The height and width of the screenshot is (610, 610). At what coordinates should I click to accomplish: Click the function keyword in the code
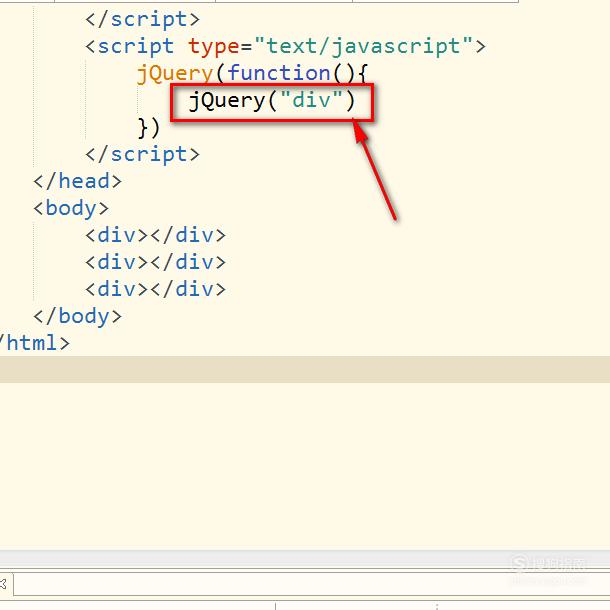point(279,73)
